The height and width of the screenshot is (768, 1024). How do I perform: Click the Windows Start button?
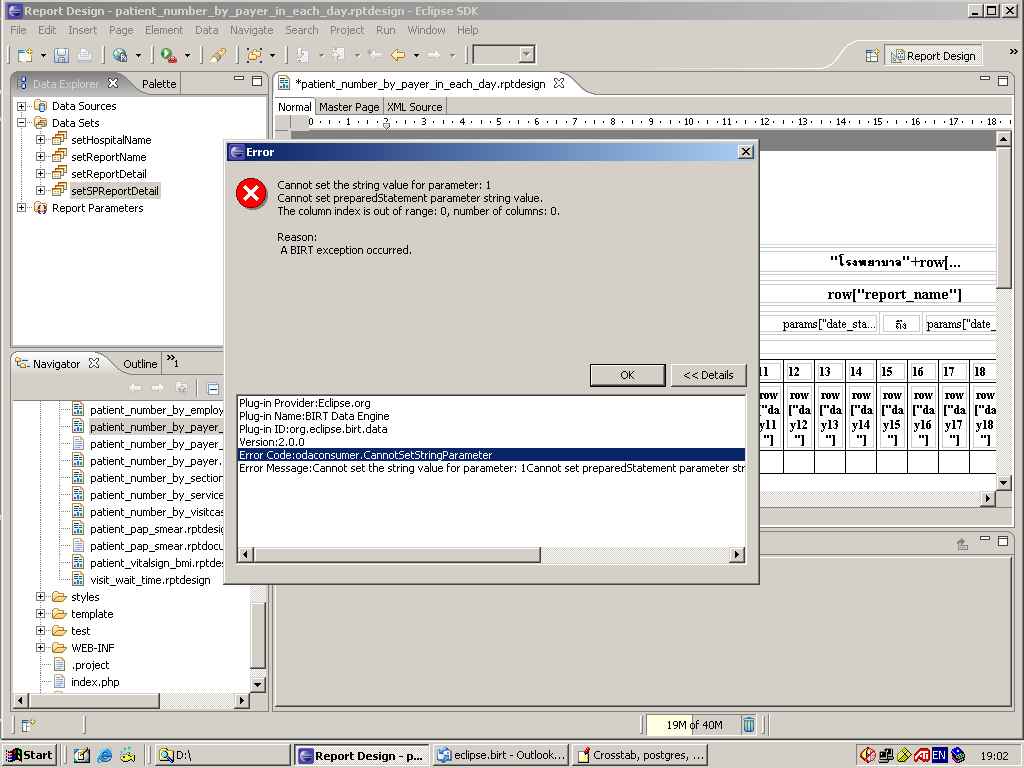pos(29,756)
